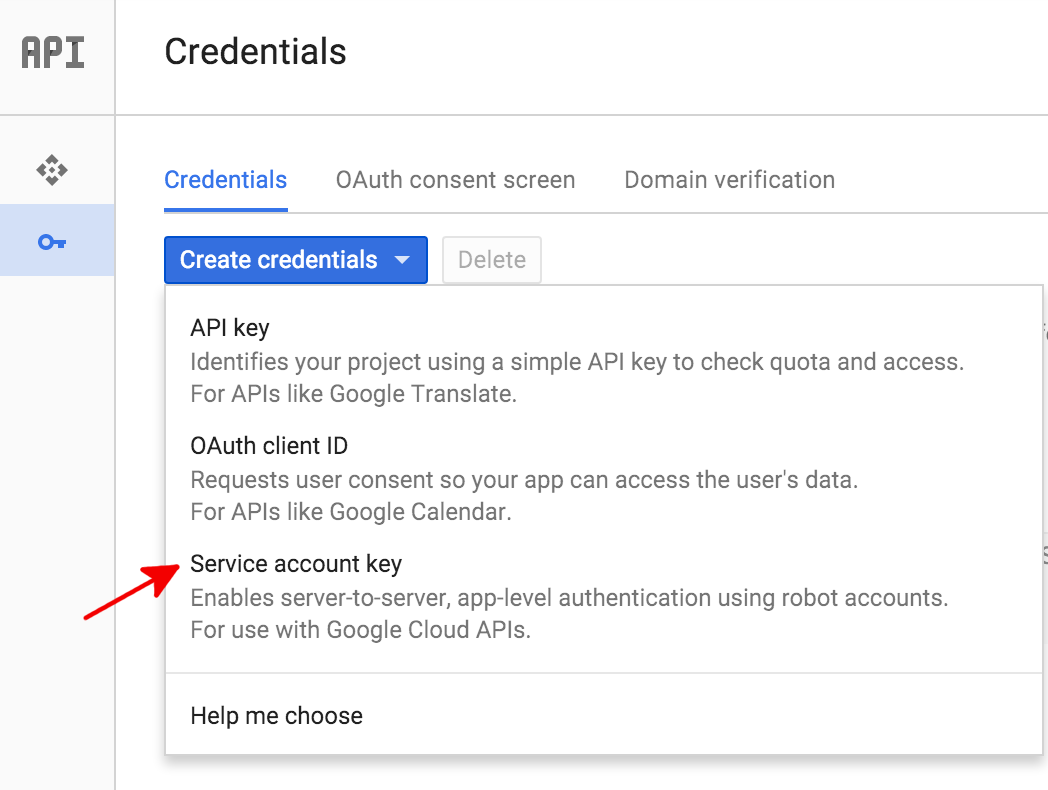Click the "Identifies your project" description text

pos(576,362)
